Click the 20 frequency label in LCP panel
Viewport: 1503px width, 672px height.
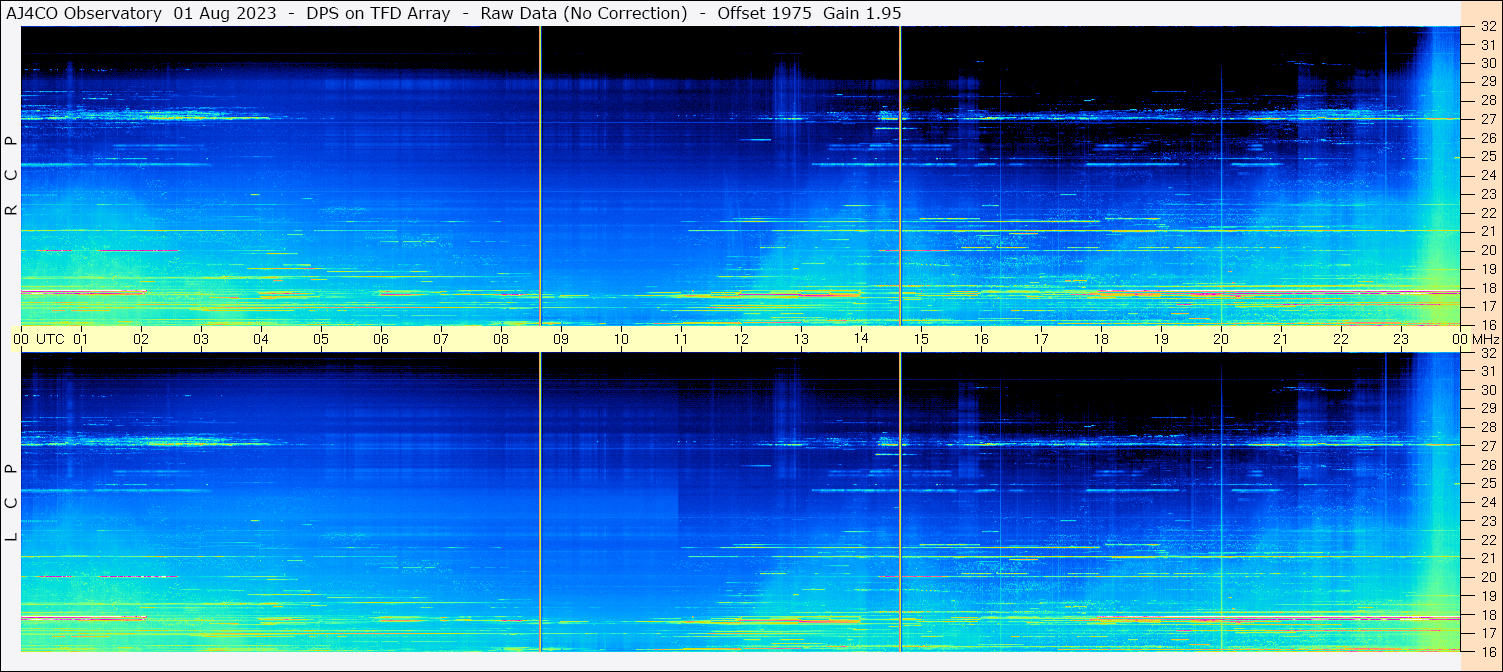1487,577
